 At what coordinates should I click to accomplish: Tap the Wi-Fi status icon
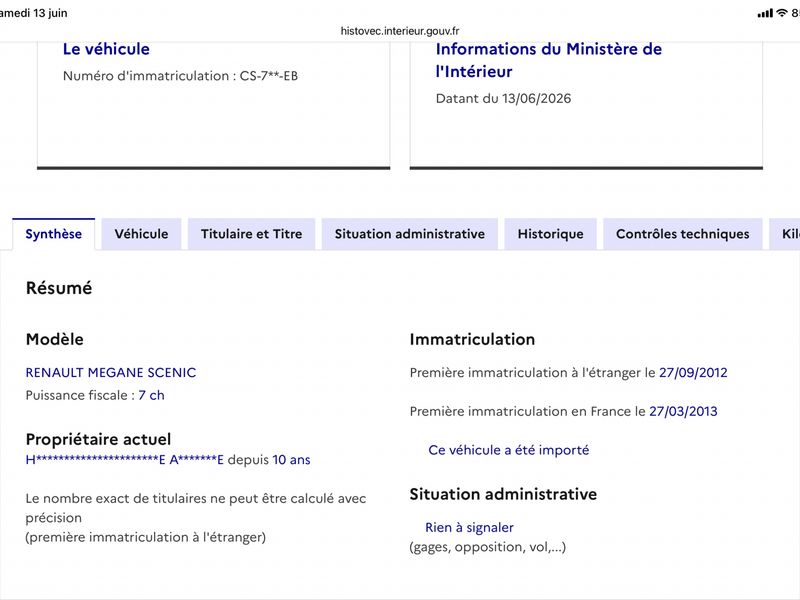click(782, 13)
